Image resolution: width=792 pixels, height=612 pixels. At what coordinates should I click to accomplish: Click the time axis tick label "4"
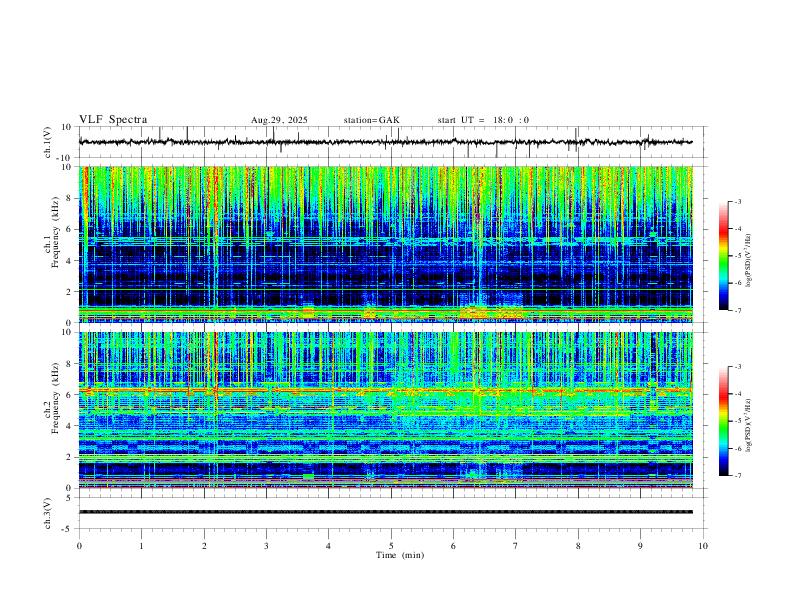(329, 546)
